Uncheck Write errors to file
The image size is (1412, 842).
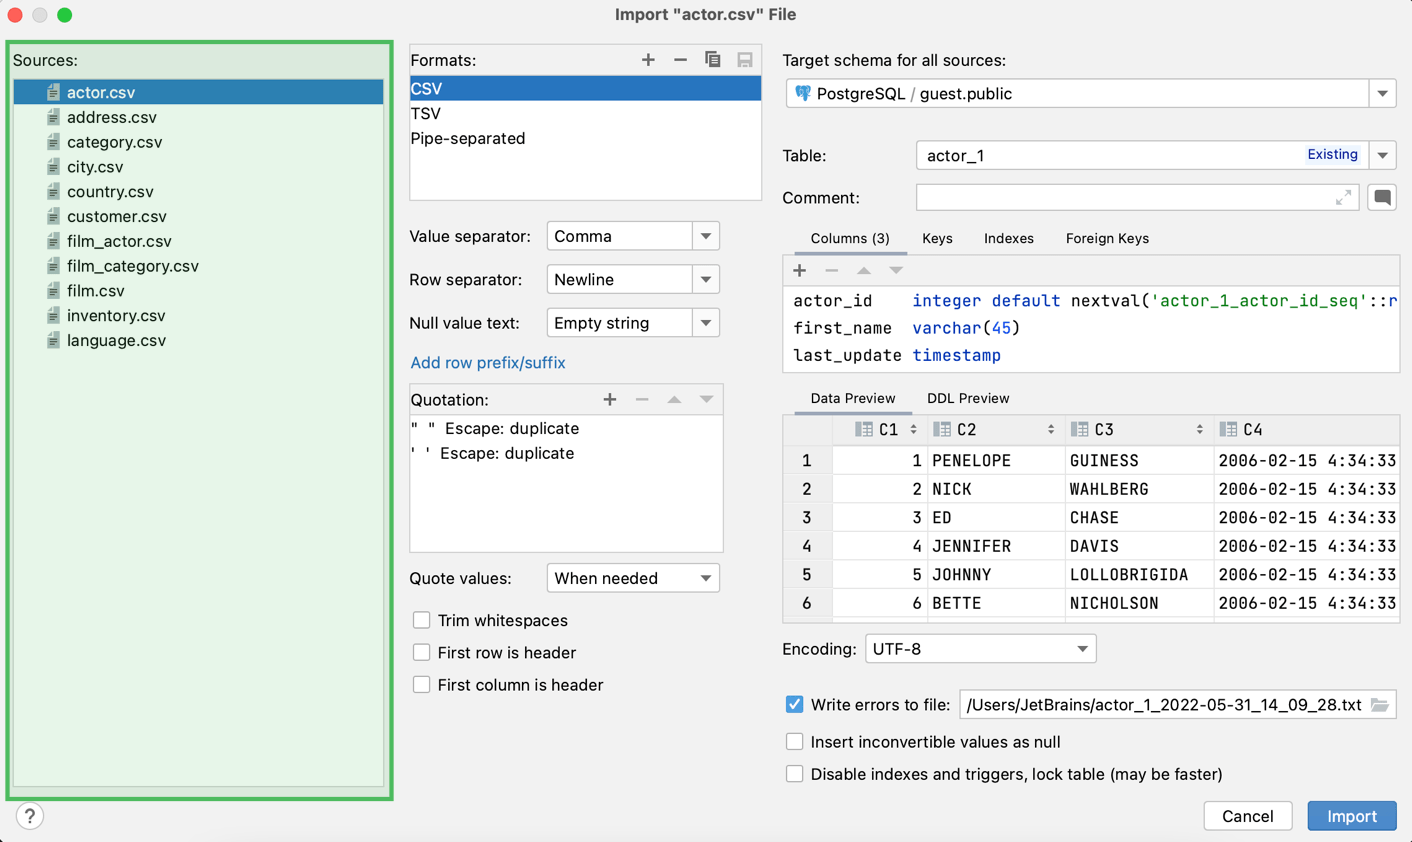794,705
